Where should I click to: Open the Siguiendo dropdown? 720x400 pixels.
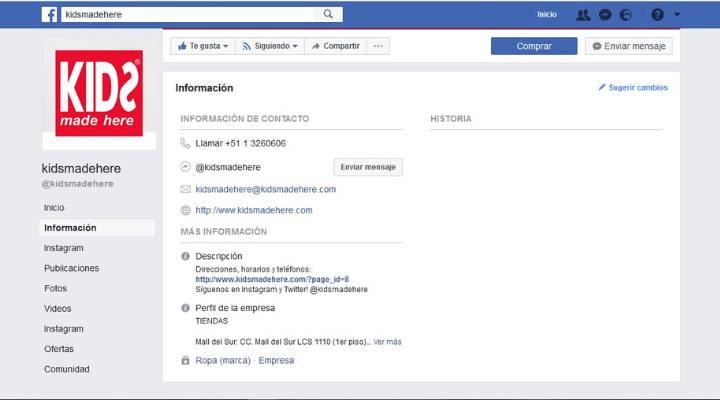coord(270,46)
